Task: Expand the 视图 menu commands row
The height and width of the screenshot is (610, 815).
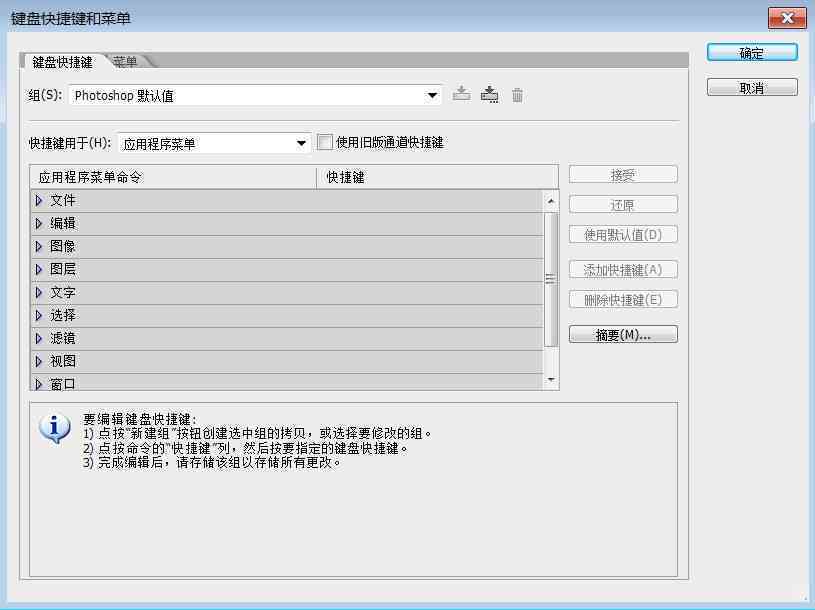Action: pyautogui.click(x=38, y=361)
